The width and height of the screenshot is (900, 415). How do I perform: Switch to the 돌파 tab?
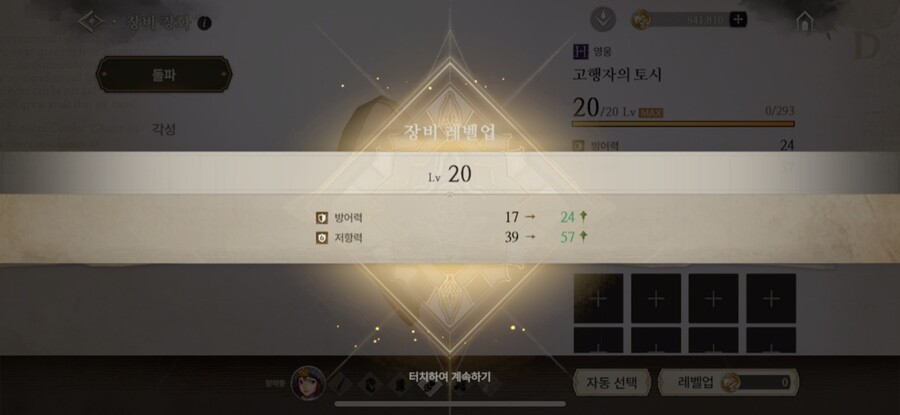pos(164,74)
